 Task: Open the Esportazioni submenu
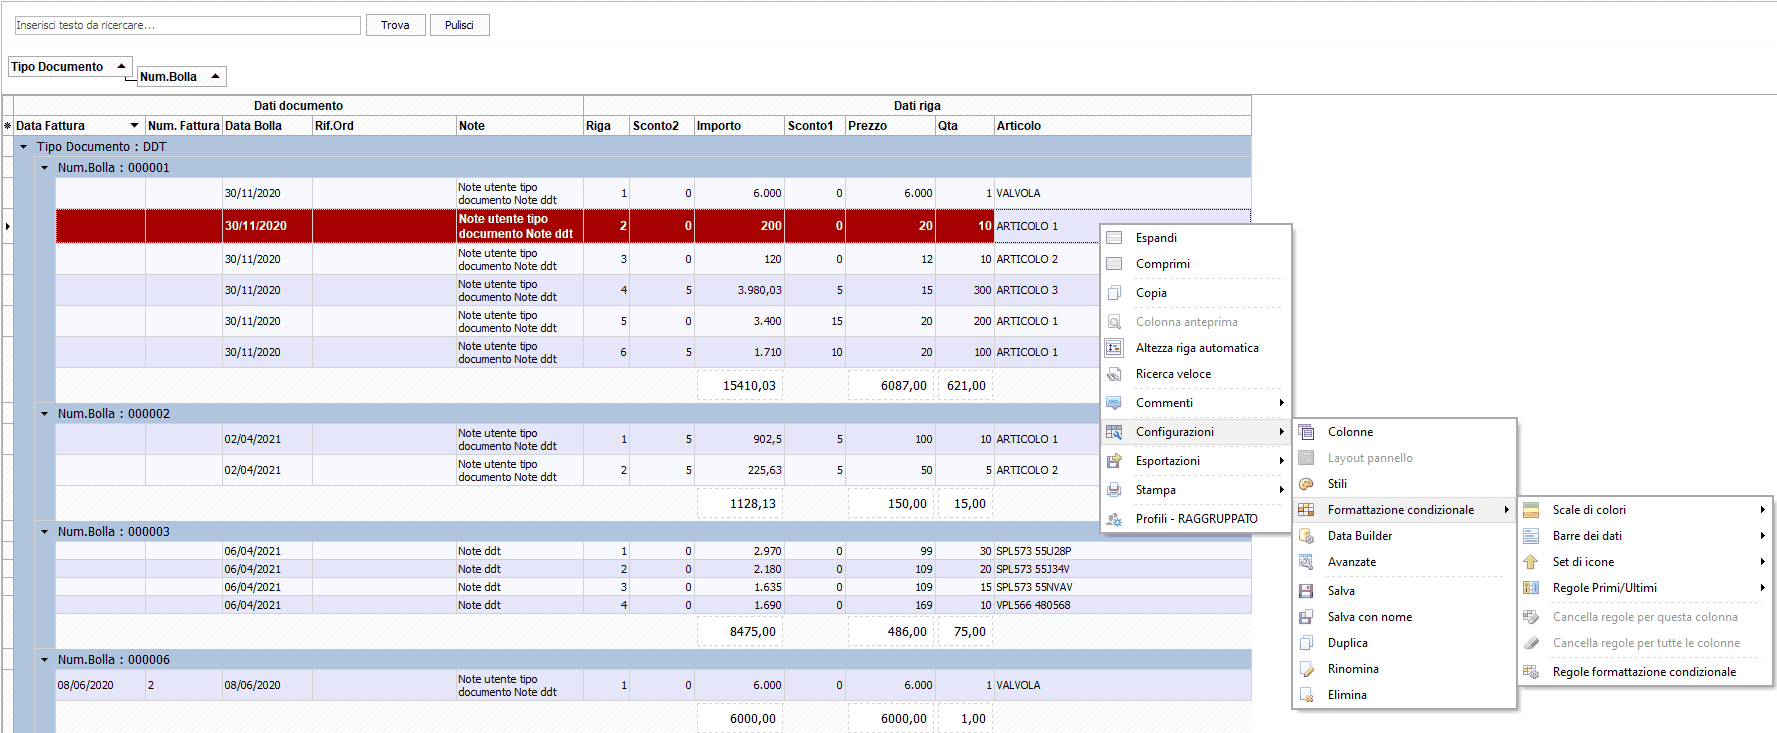click(1196, 461)
